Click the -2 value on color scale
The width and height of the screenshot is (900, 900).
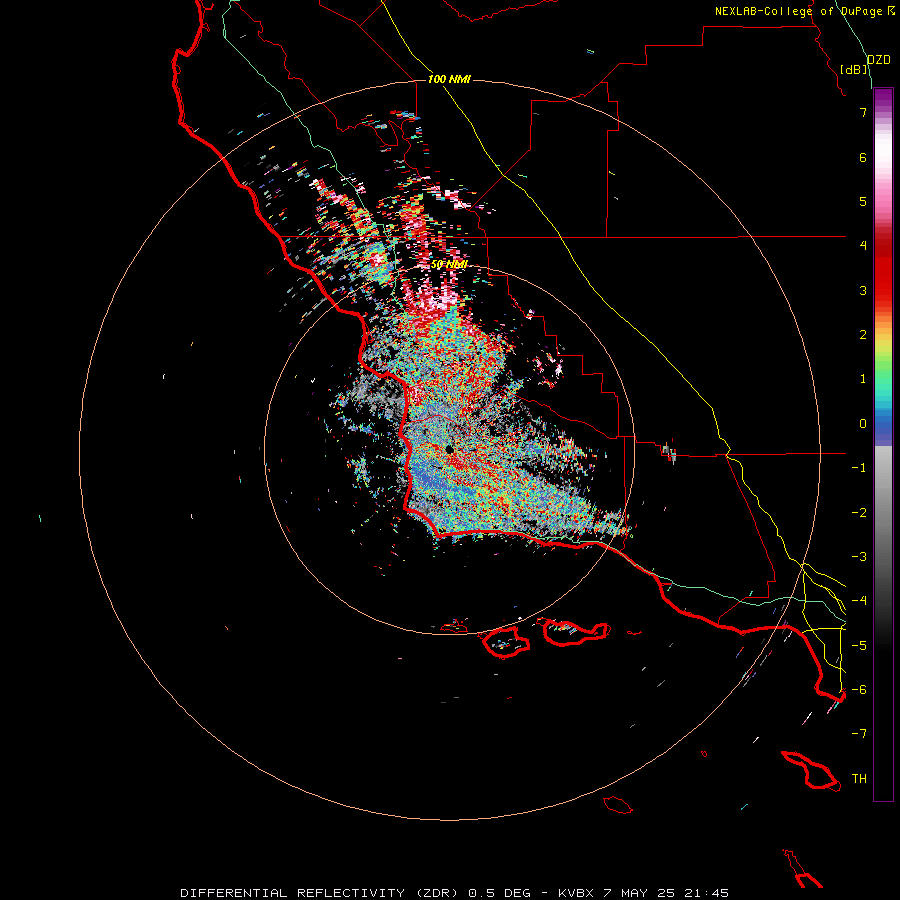(859, 513)
